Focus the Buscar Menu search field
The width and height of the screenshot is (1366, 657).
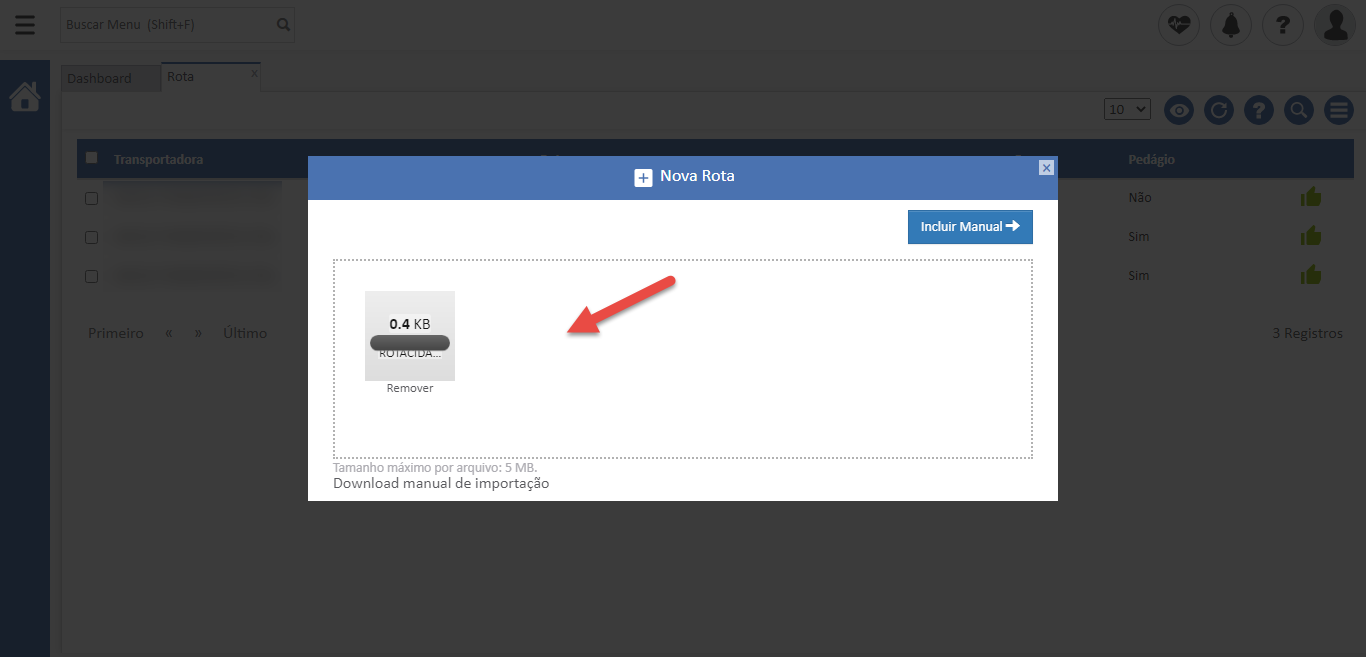coord(168,25)
